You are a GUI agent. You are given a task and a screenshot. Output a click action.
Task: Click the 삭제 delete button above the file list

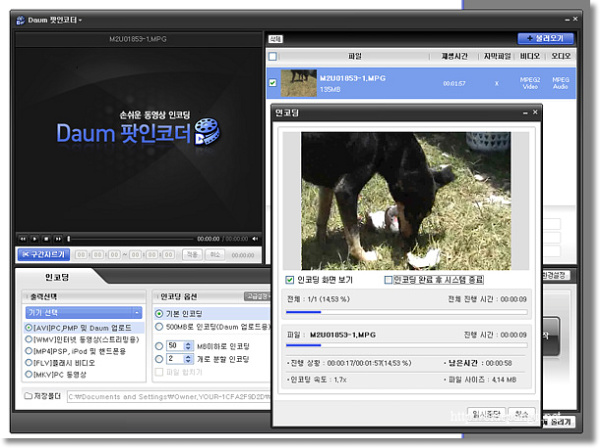275,39
